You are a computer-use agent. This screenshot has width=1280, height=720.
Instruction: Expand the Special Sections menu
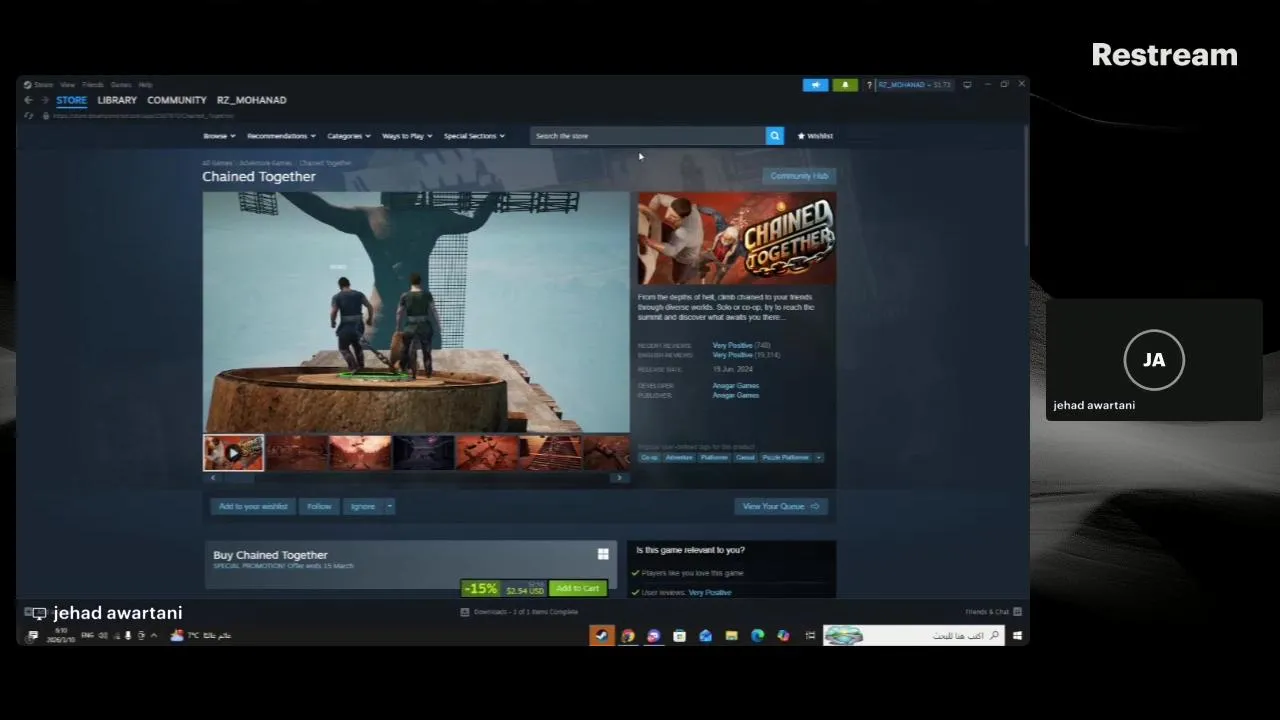tap(474, 136)
